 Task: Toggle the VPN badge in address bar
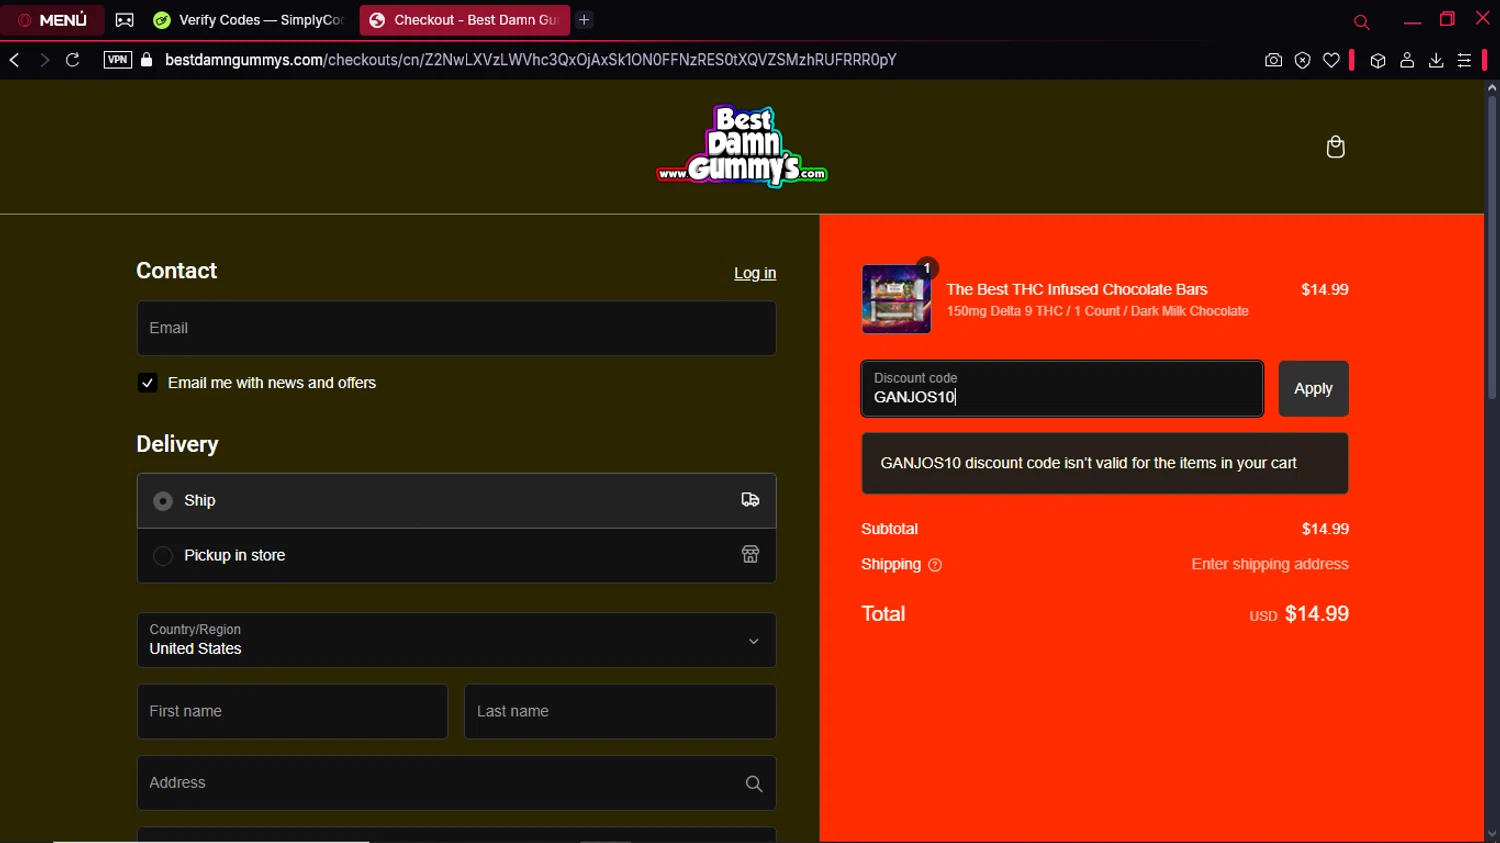coord(117,60)
